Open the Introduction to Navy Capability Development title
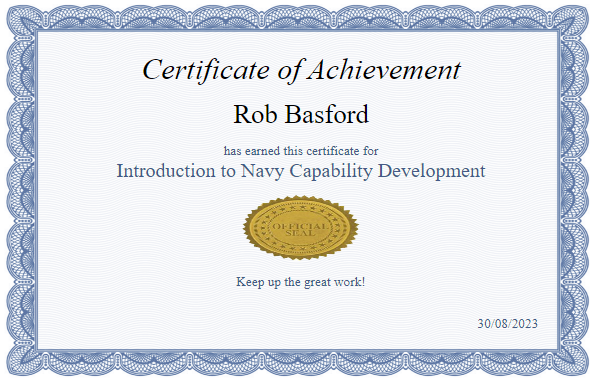 coord(301,171)
